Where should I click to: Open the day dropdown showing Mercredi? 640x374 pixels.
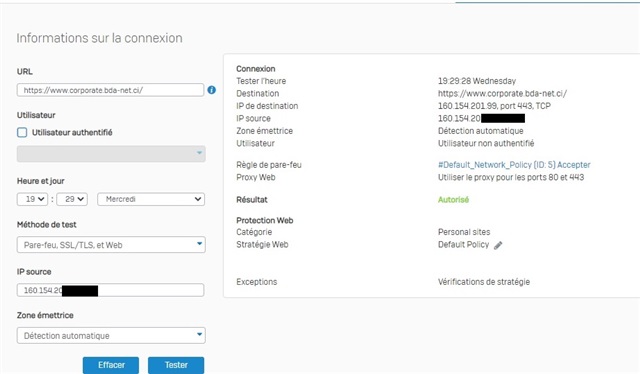[151, 199]
